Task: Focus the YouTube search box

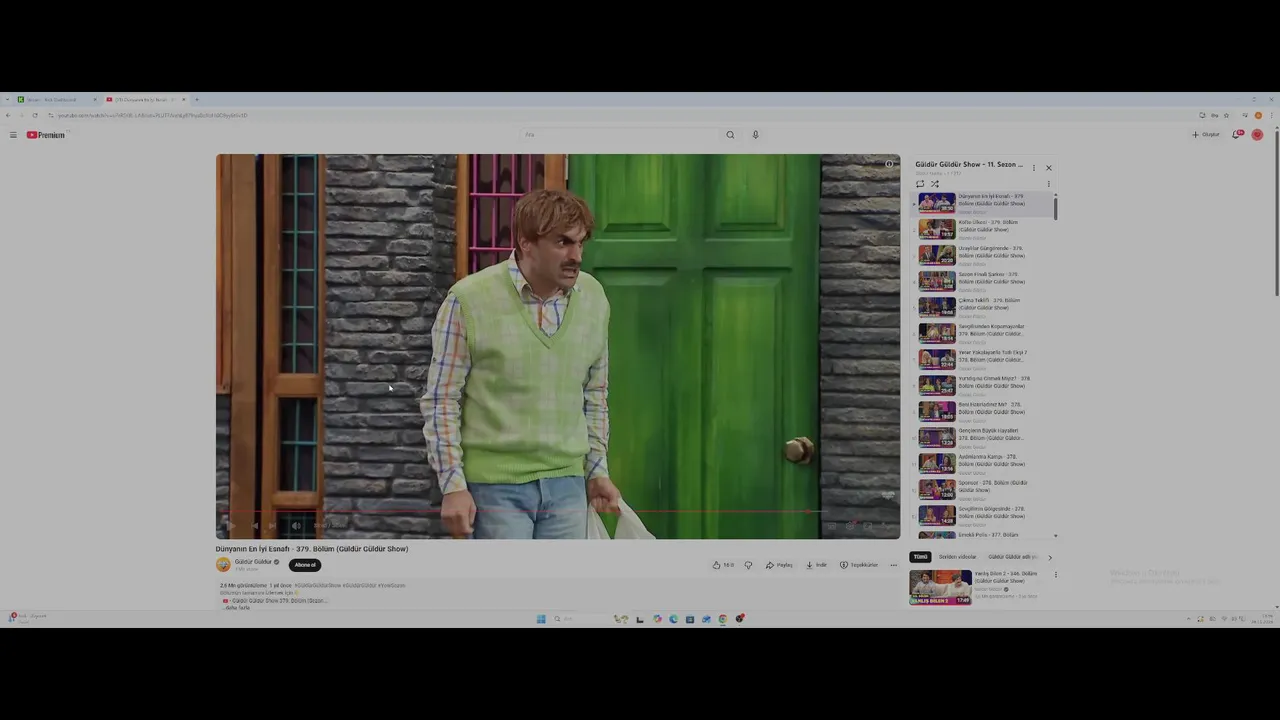Action: pos(620,135)
